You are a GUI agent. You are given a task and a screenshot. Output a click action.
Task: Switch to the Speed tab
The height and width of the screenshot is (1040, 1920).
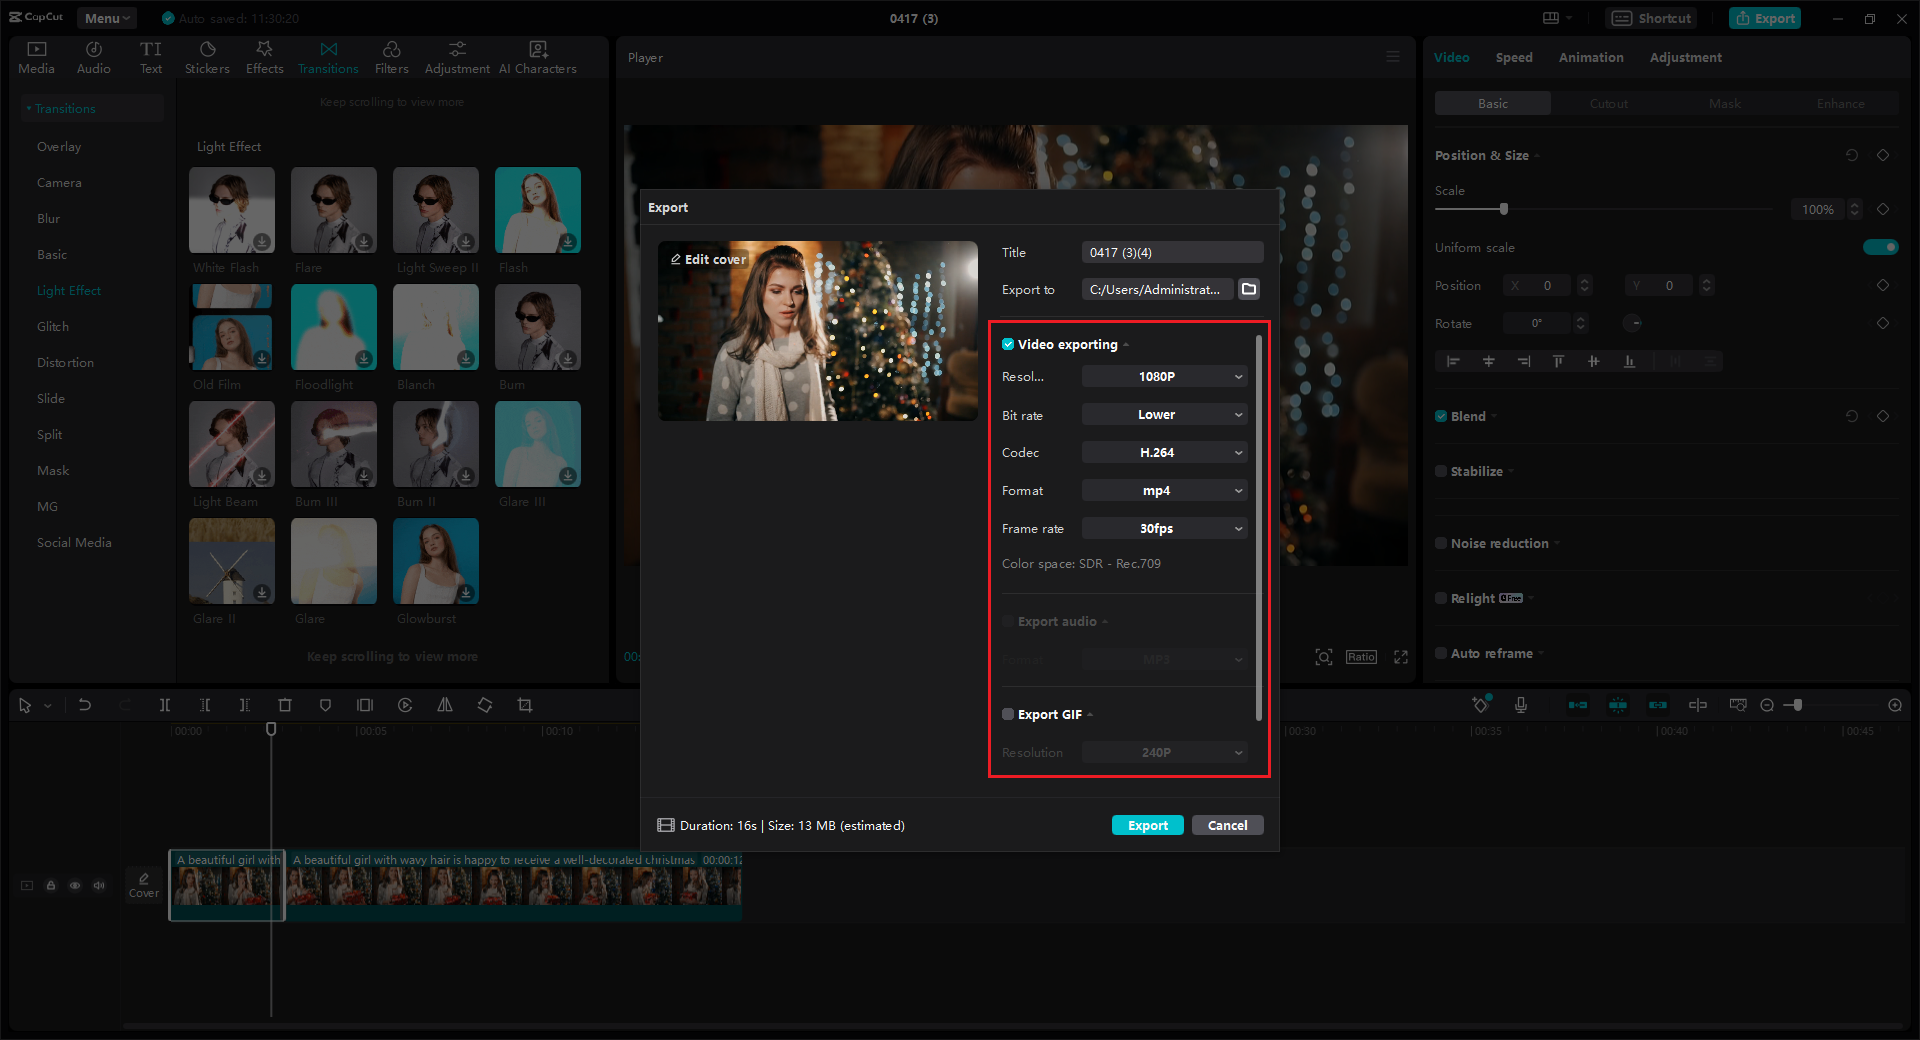click(x=1513, y=57)
